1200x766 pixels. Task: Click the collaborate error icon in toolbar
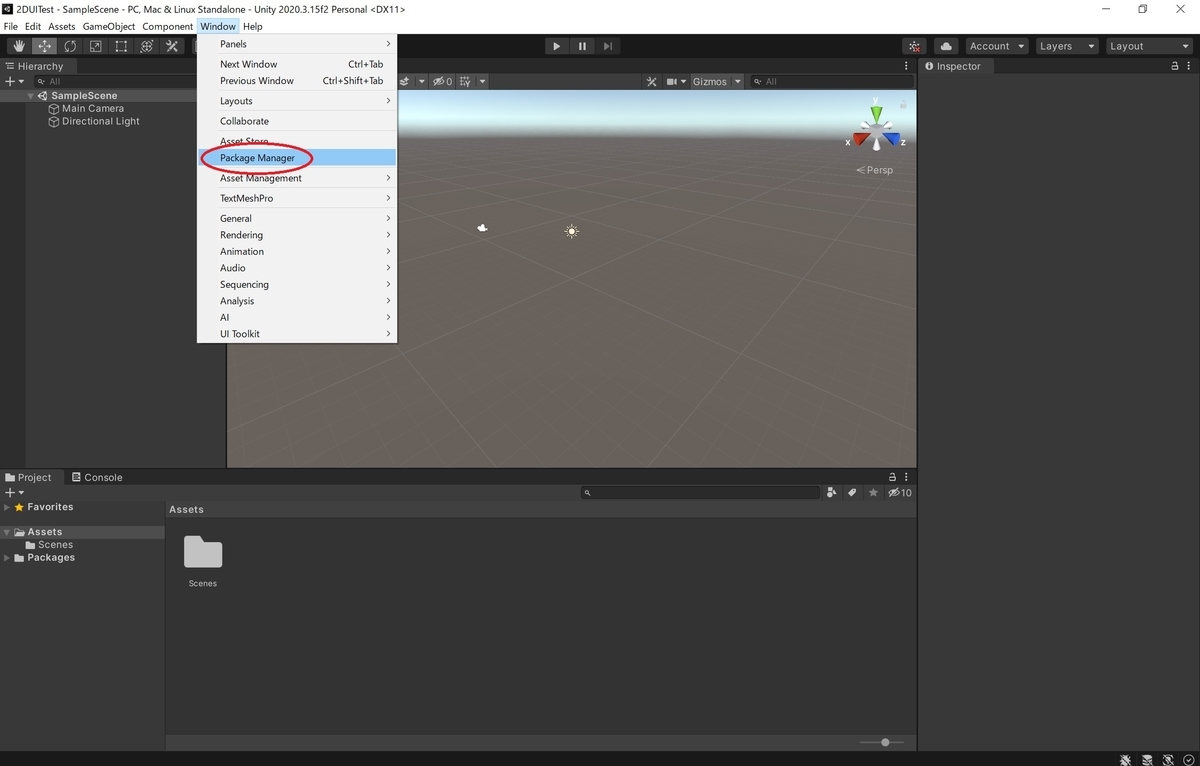click(913, 46)
